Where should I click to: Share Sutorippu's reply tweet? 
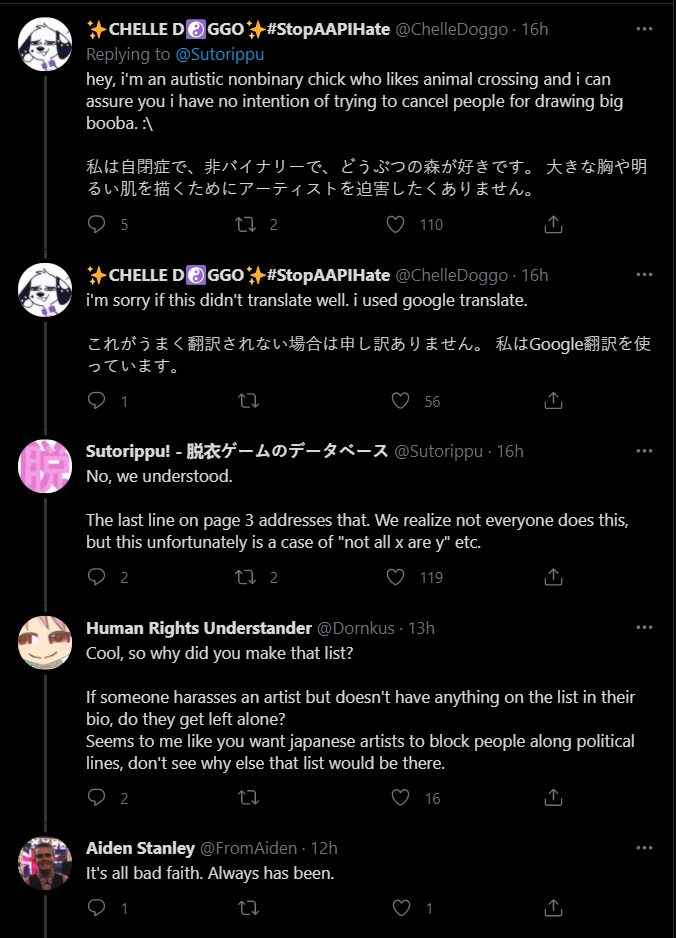(553, 577)
